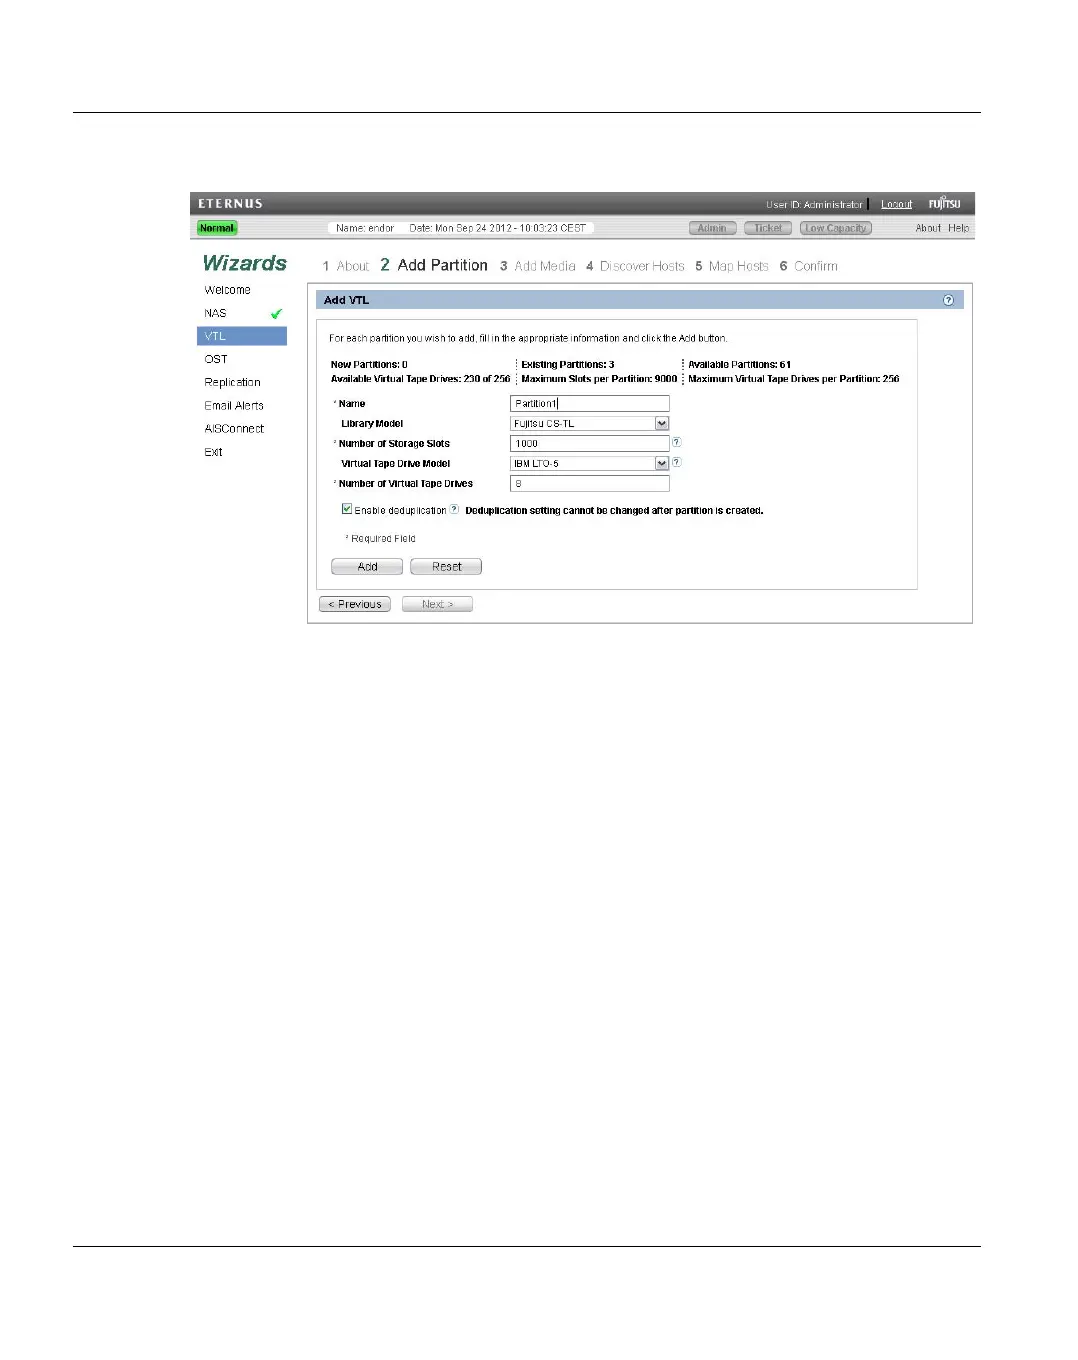Click the Previous button
This screenshot has width=1078, height=1360.
(355, 604)
